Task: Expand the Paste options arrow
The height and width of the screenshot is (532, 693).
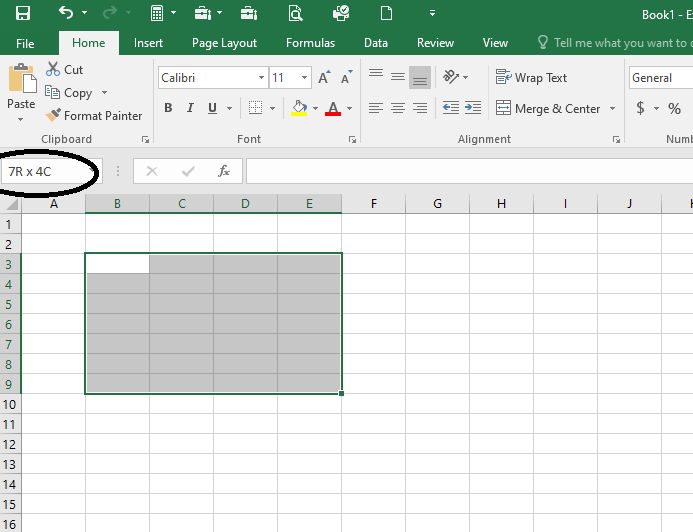Action: (x=20, y=119)
